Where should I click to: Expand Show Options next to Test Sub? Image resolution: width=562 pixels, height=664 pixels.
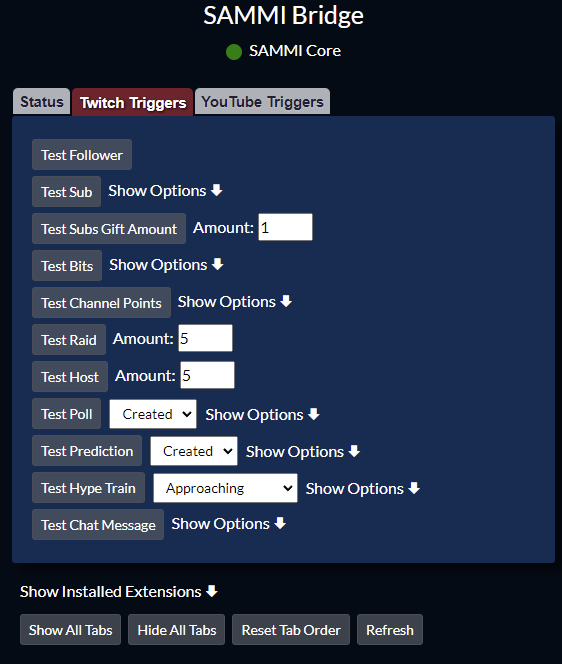165,191
